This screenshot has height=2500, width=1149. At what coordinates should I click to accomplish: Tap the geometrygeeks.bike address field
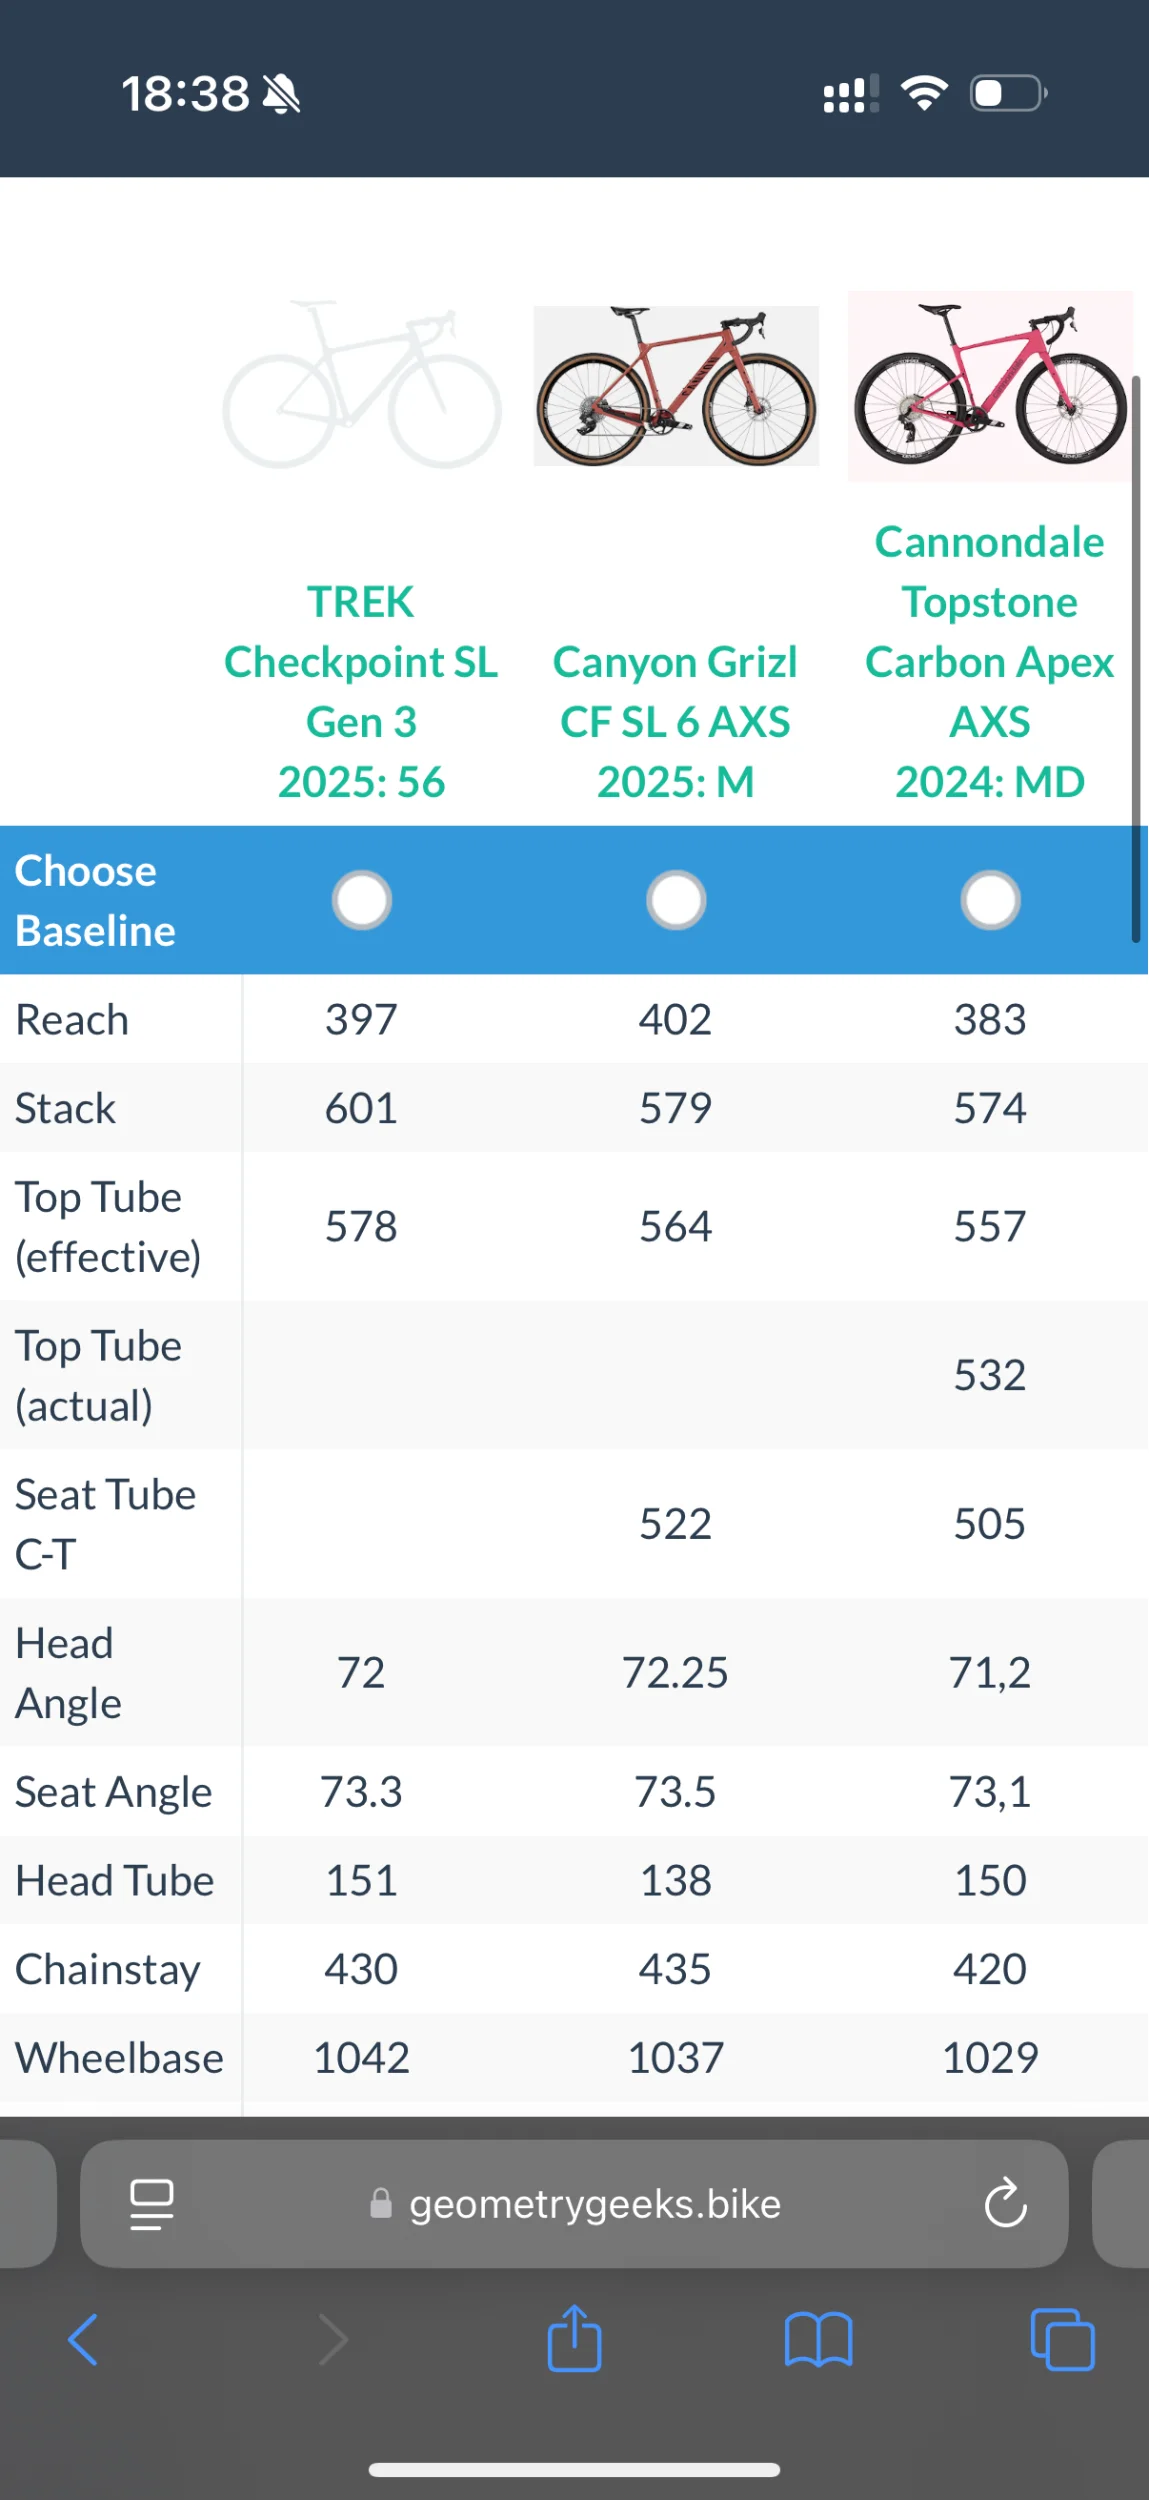click(x=594, y=2204)
